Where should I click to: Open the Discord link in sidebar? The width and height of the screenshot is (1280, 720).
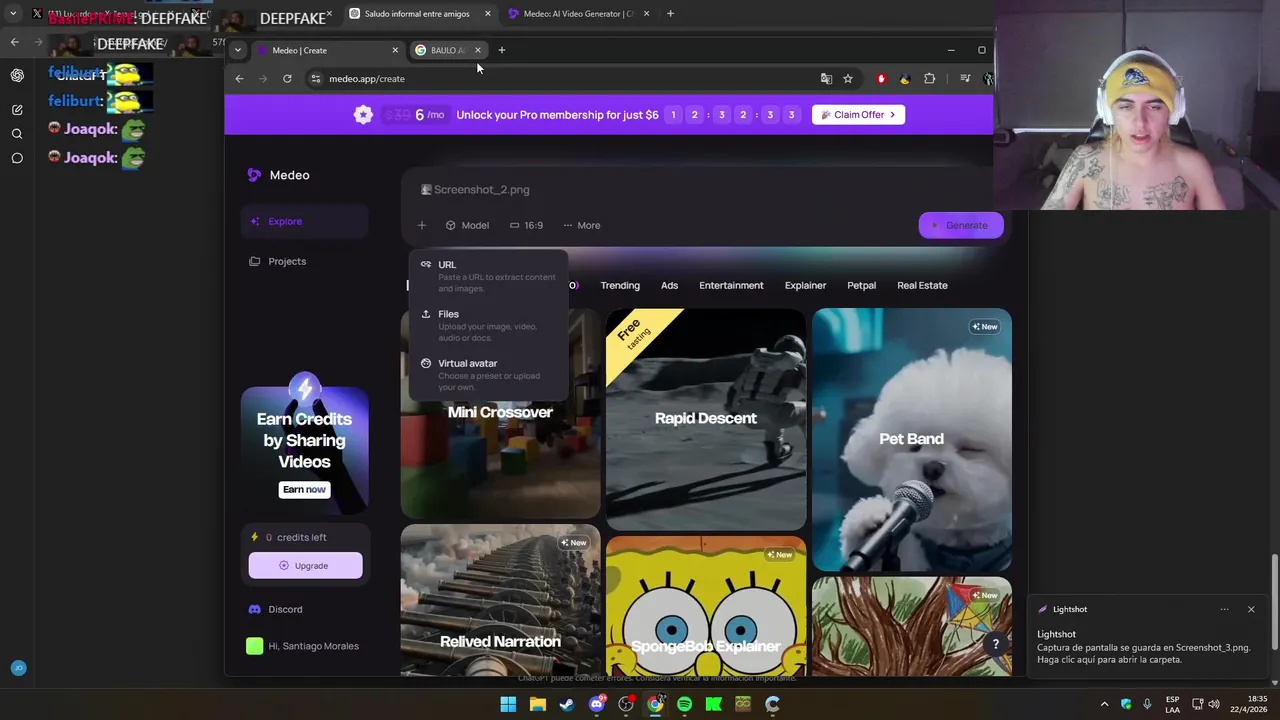point(275,609)
